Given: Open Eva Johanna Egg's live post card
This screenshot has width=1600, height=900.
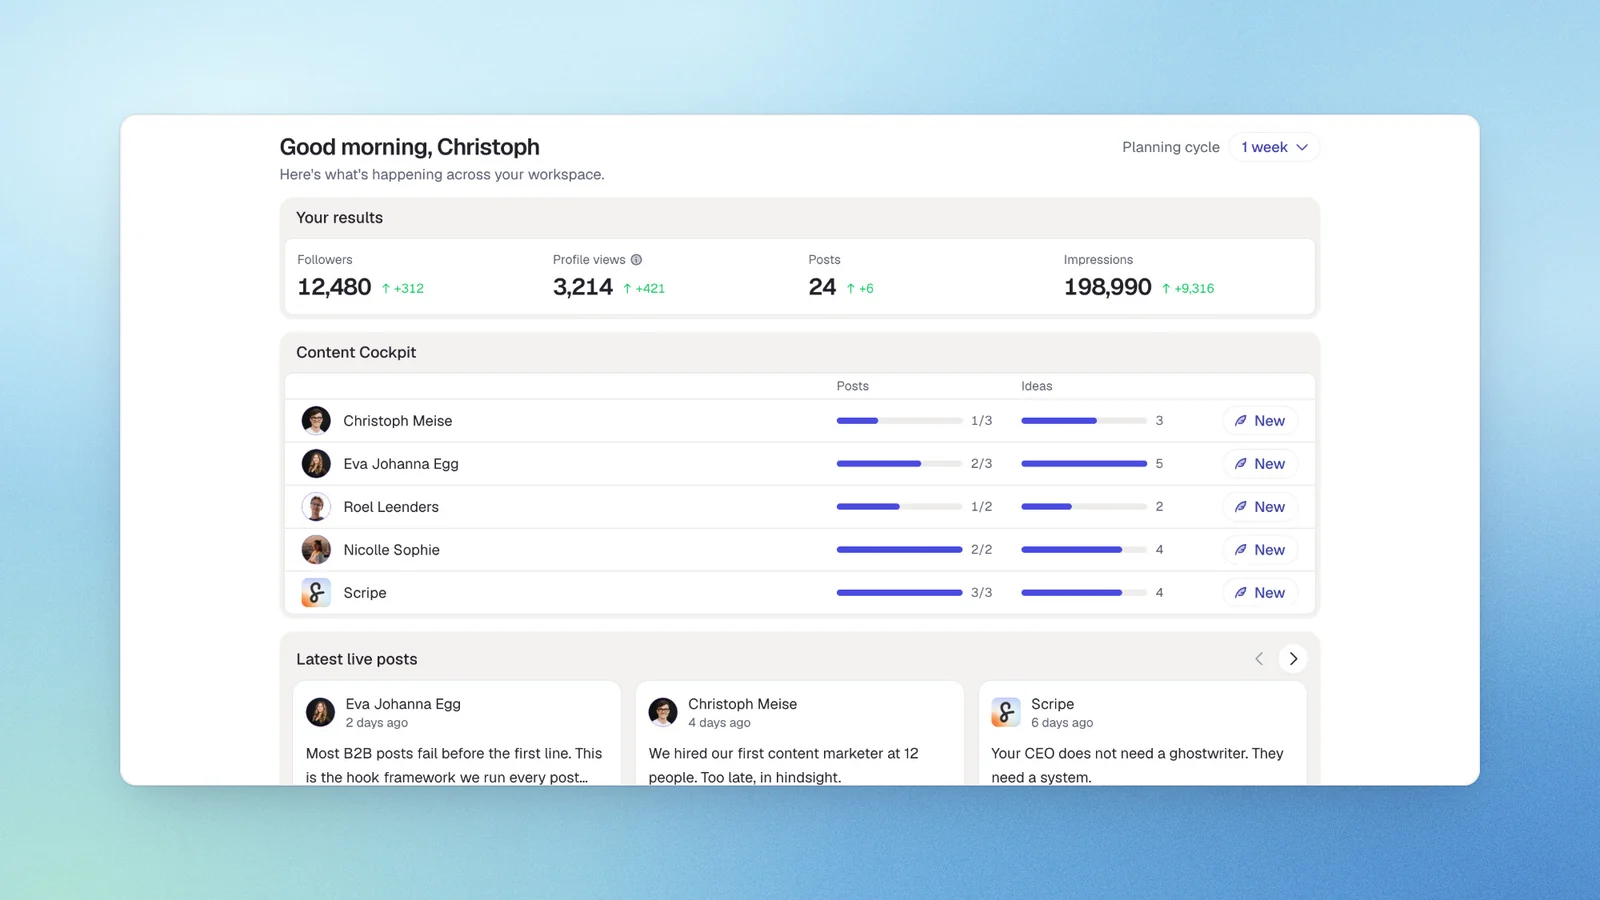Looking at the screenshot, I should click(457, 734).
